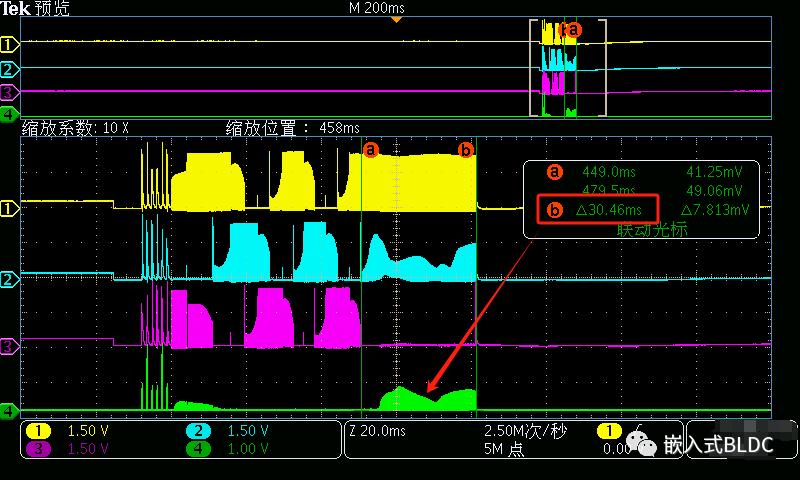This screenshot has height=480, width=800.
Task: Select channel 4 ground marker in zoom view
Action: click(9, 411)
